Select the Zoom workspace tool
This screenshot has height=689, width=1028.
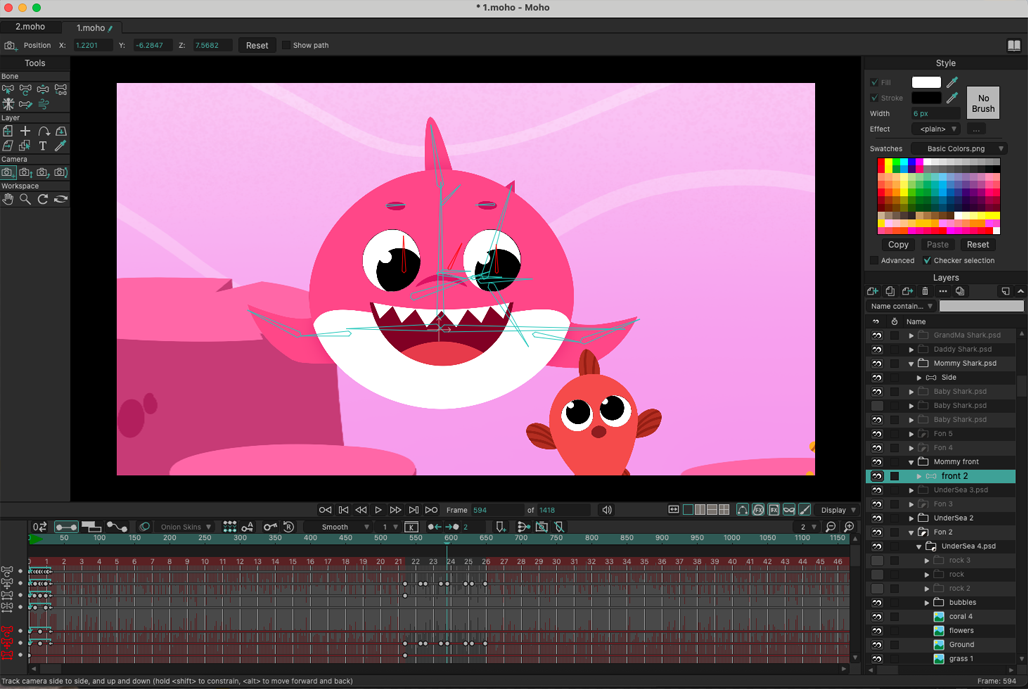tap(24, 198)
